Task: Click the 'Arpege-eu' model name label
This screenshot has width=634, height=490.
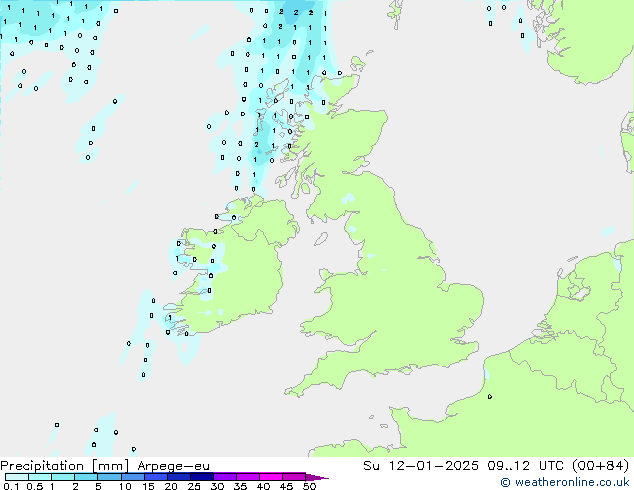Action: tap(173, 466)
